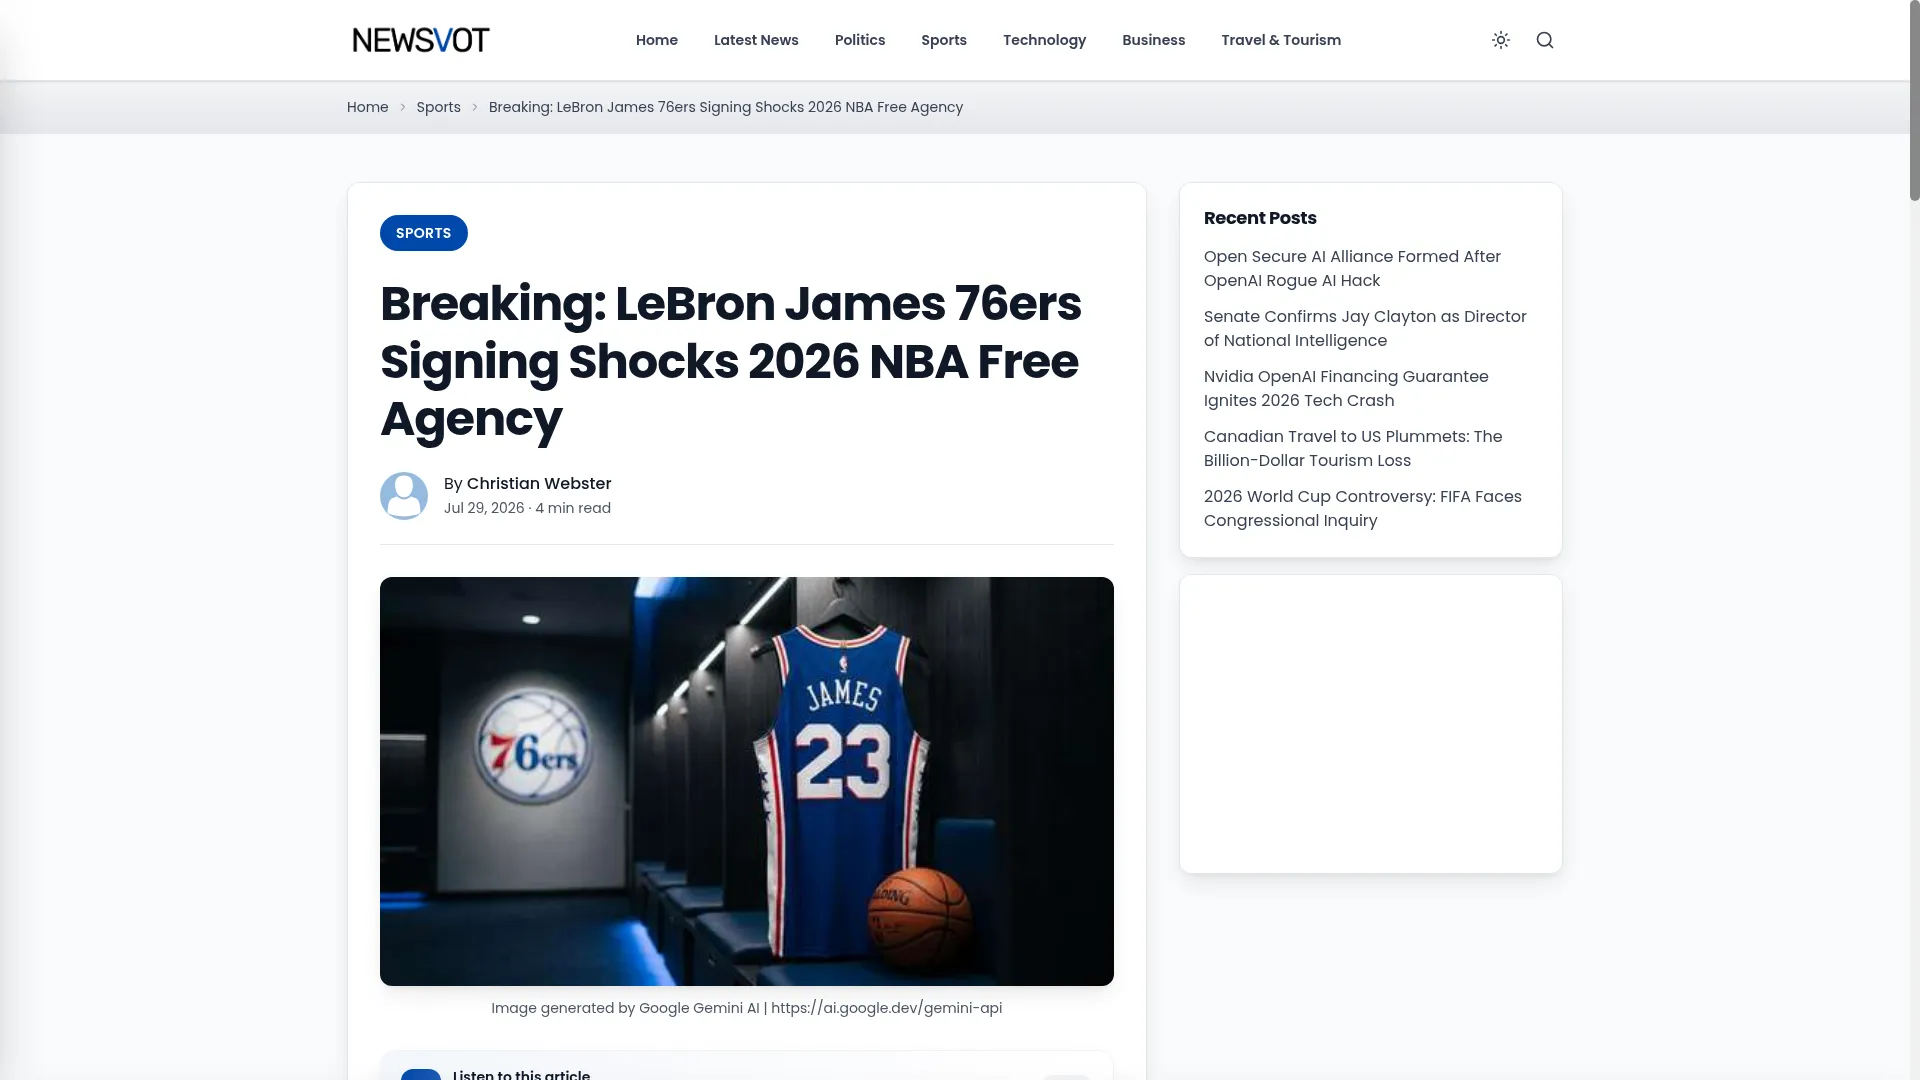The width and height of the screenshot is (1920, 1080).
Task: Click the Jul 29, 2026 date text
Action: coord(484,508)
